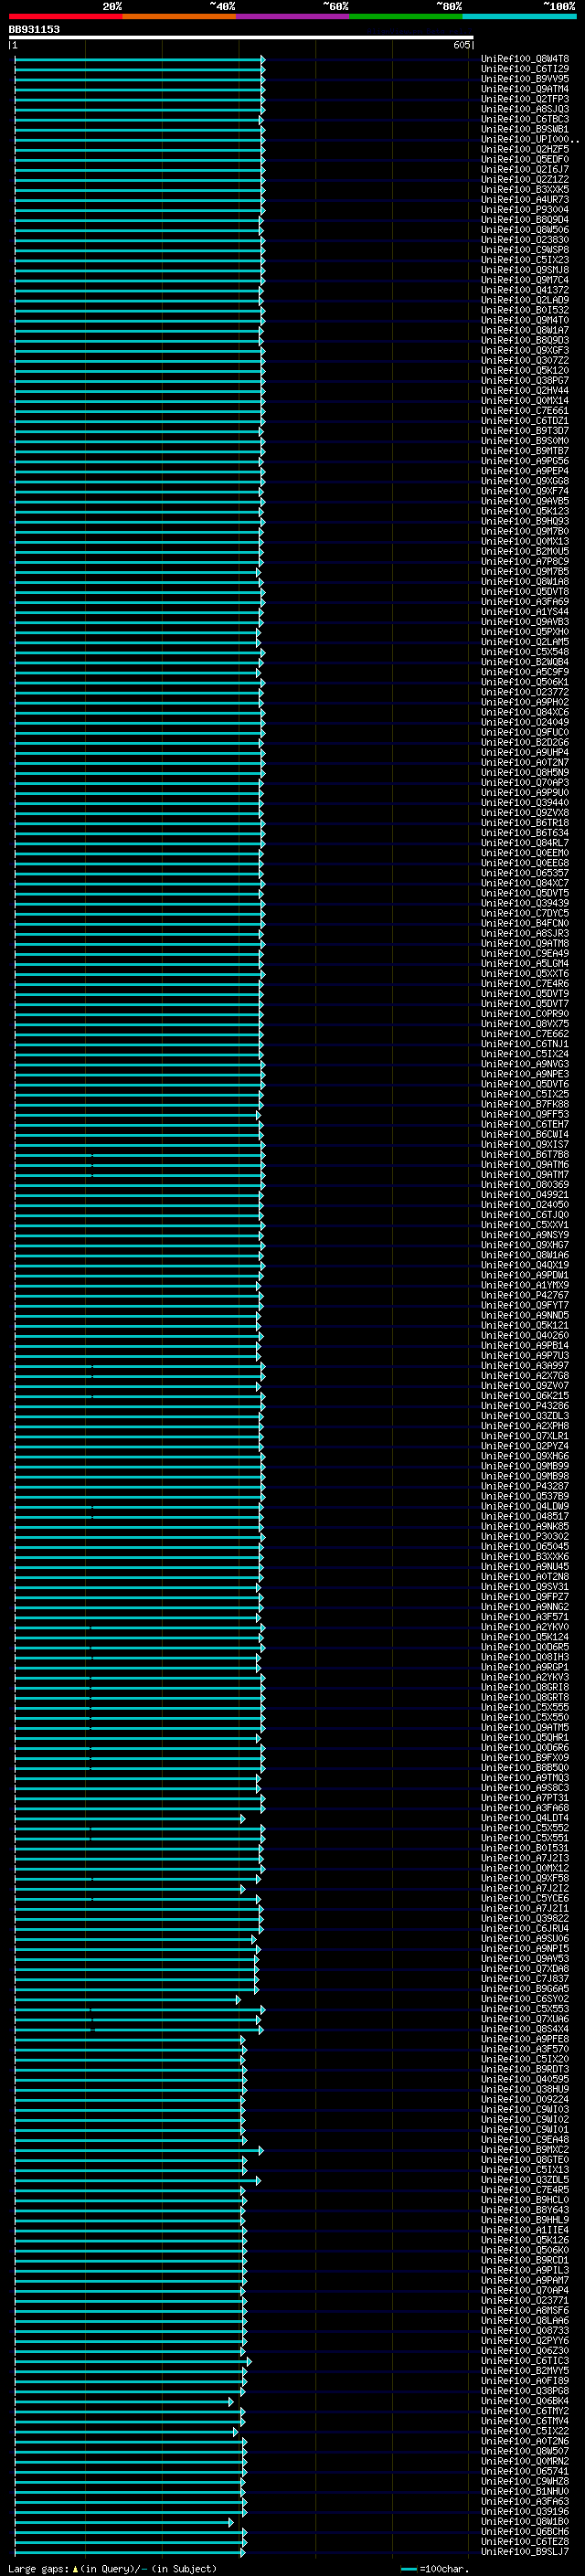The height and width of the screenshot is (2576, 585).
Task: Click the UniRef100_C5XXV1 label
Action: (x=524, y=1225)
